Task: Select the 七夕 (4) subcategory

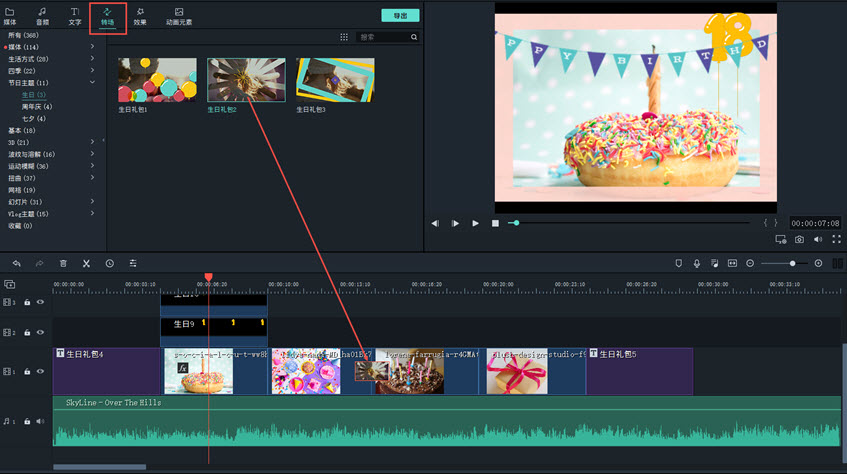Action: pyautogui.click(x=33, y=118)
